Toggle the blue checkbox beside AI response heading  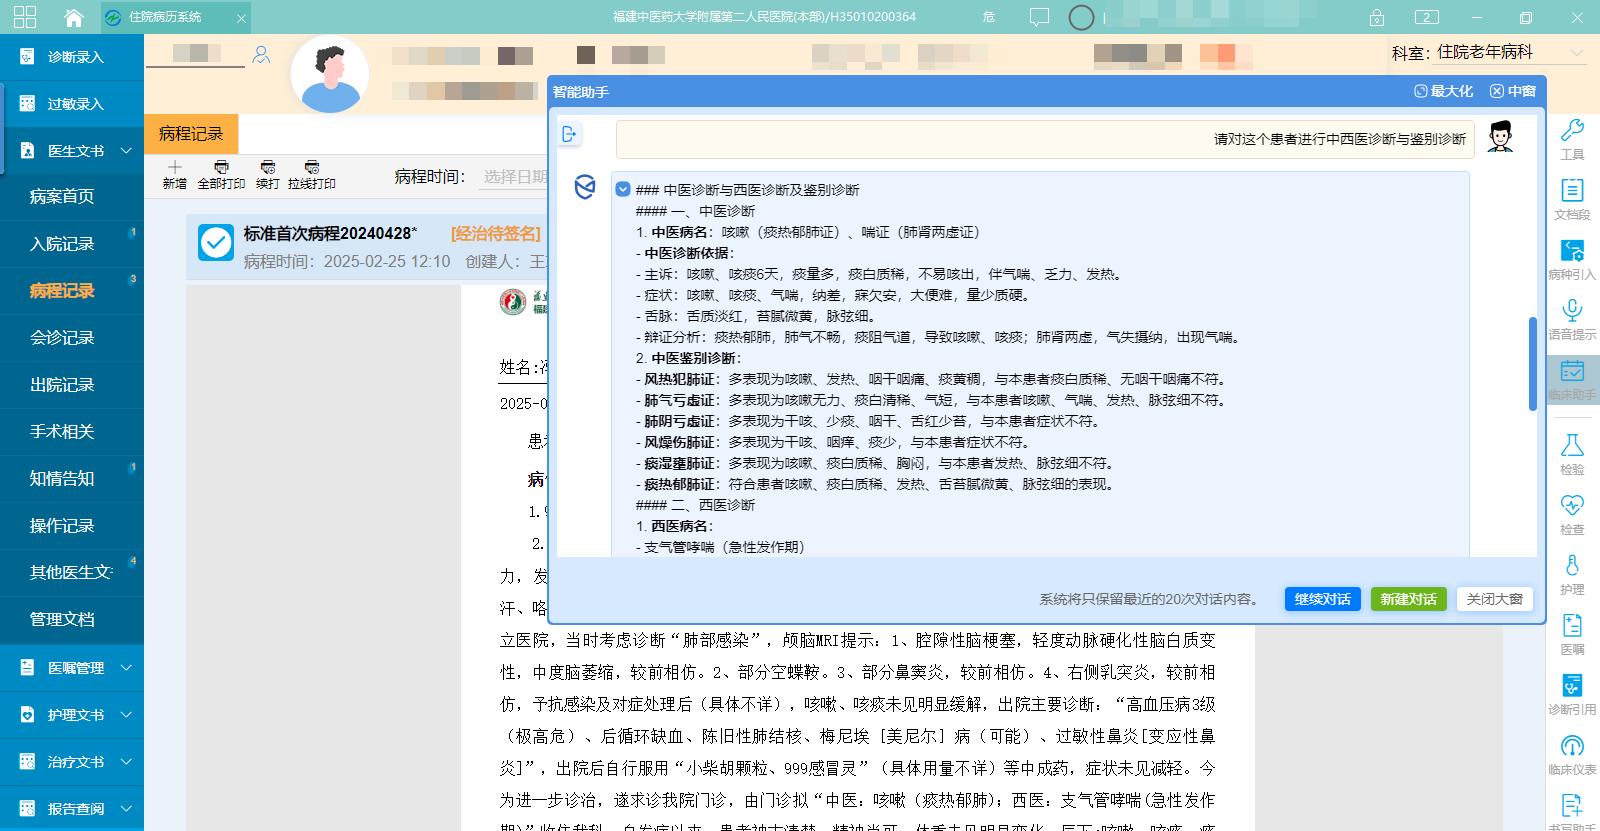click(x=623, y=189)
